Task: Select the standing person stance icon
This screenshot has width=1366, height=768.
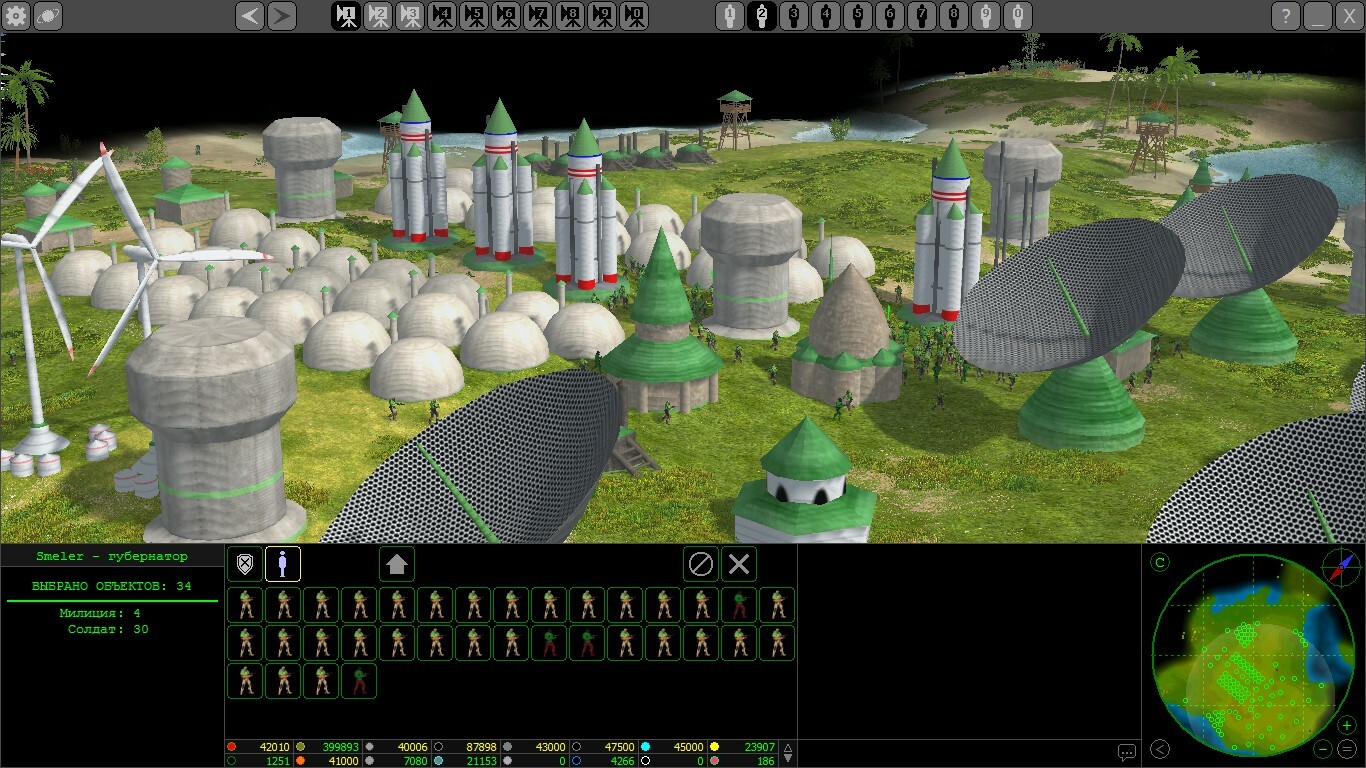Action: 283,564
